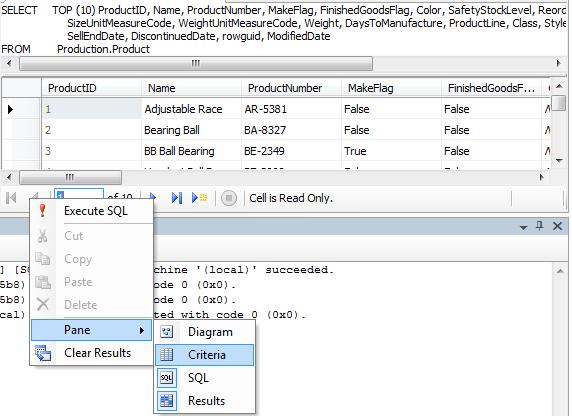Click Production.Product in the SQL text
This screenshot has width=572, height=416.
(x=103, y=49)
